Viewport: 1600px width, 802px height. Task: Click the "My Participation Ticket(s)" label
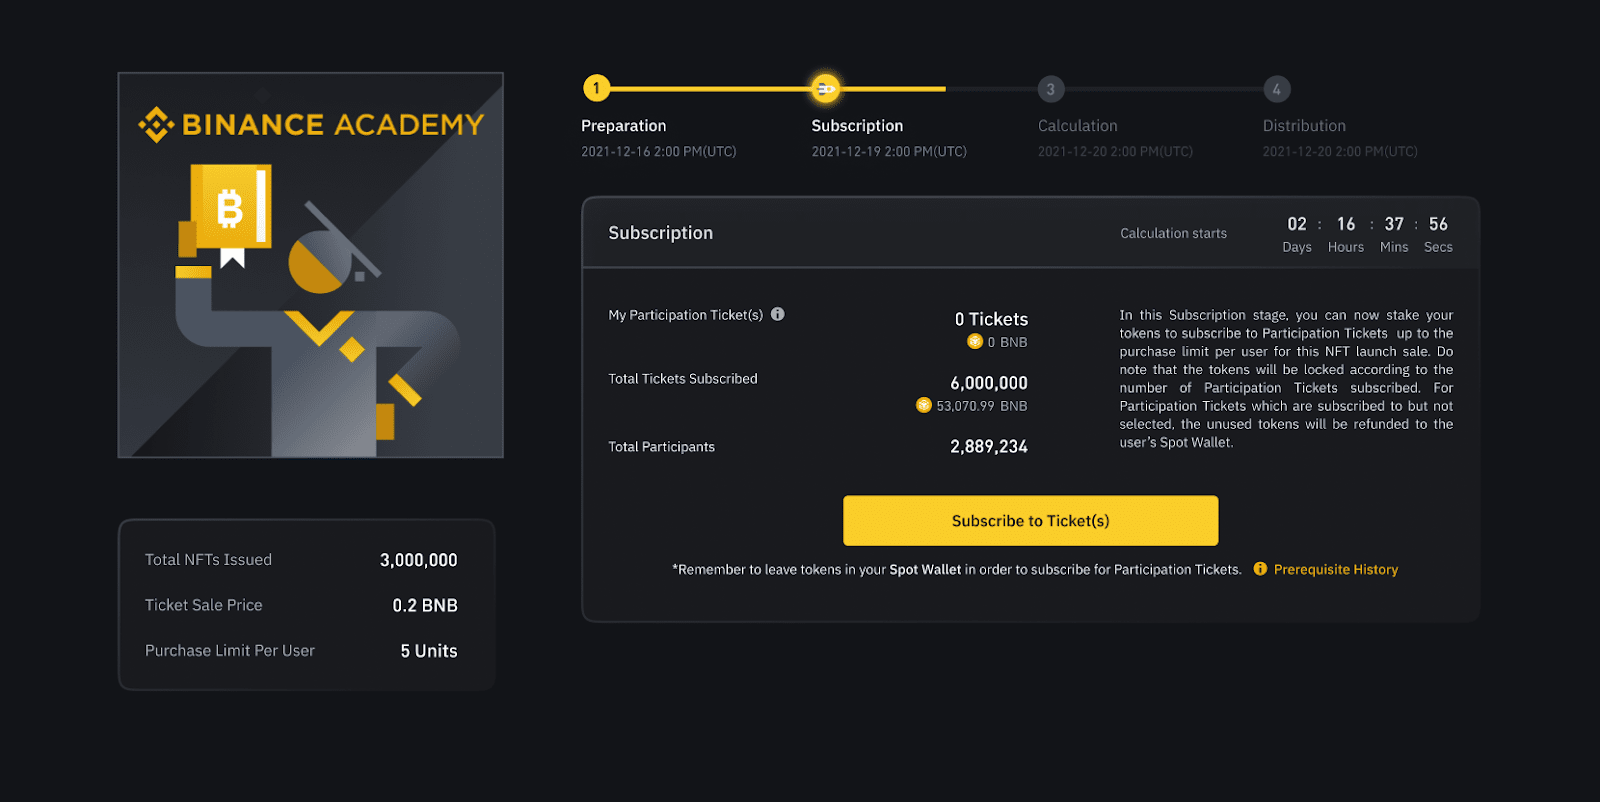[x=685, y=315]
